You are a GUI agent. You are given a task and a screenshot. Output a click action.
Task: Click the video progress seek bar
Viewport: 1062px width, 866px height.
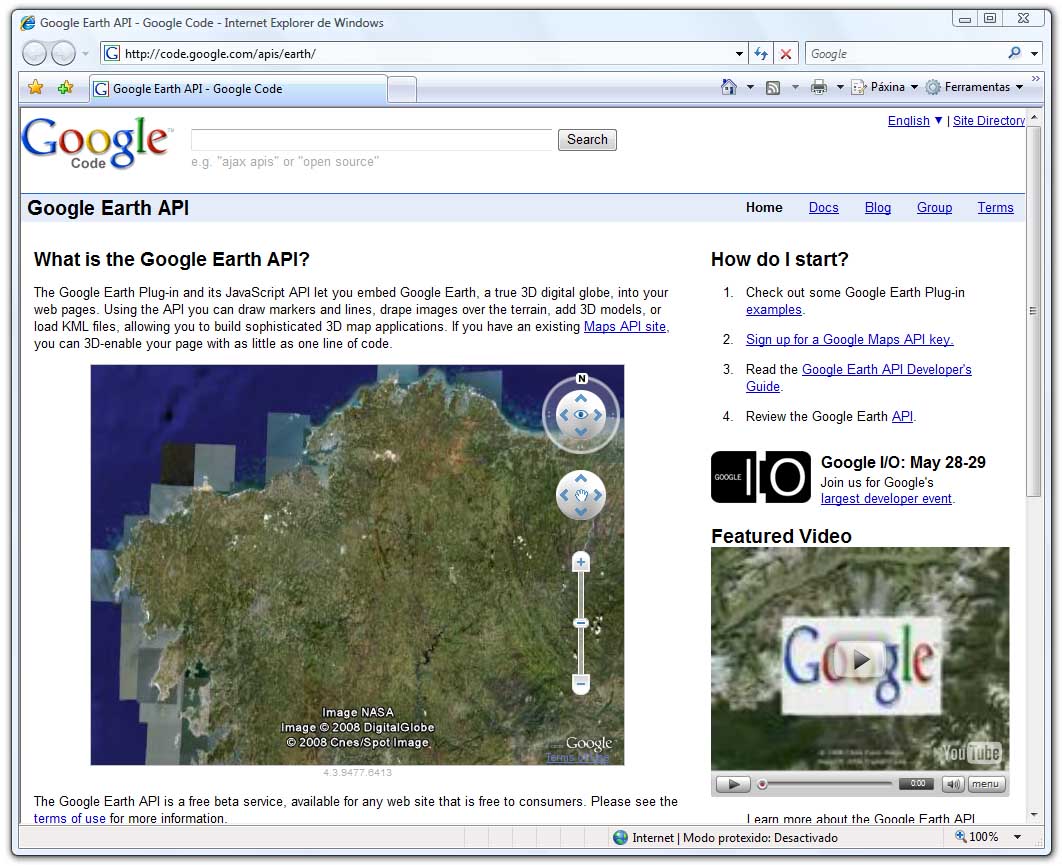pos(826,784)
